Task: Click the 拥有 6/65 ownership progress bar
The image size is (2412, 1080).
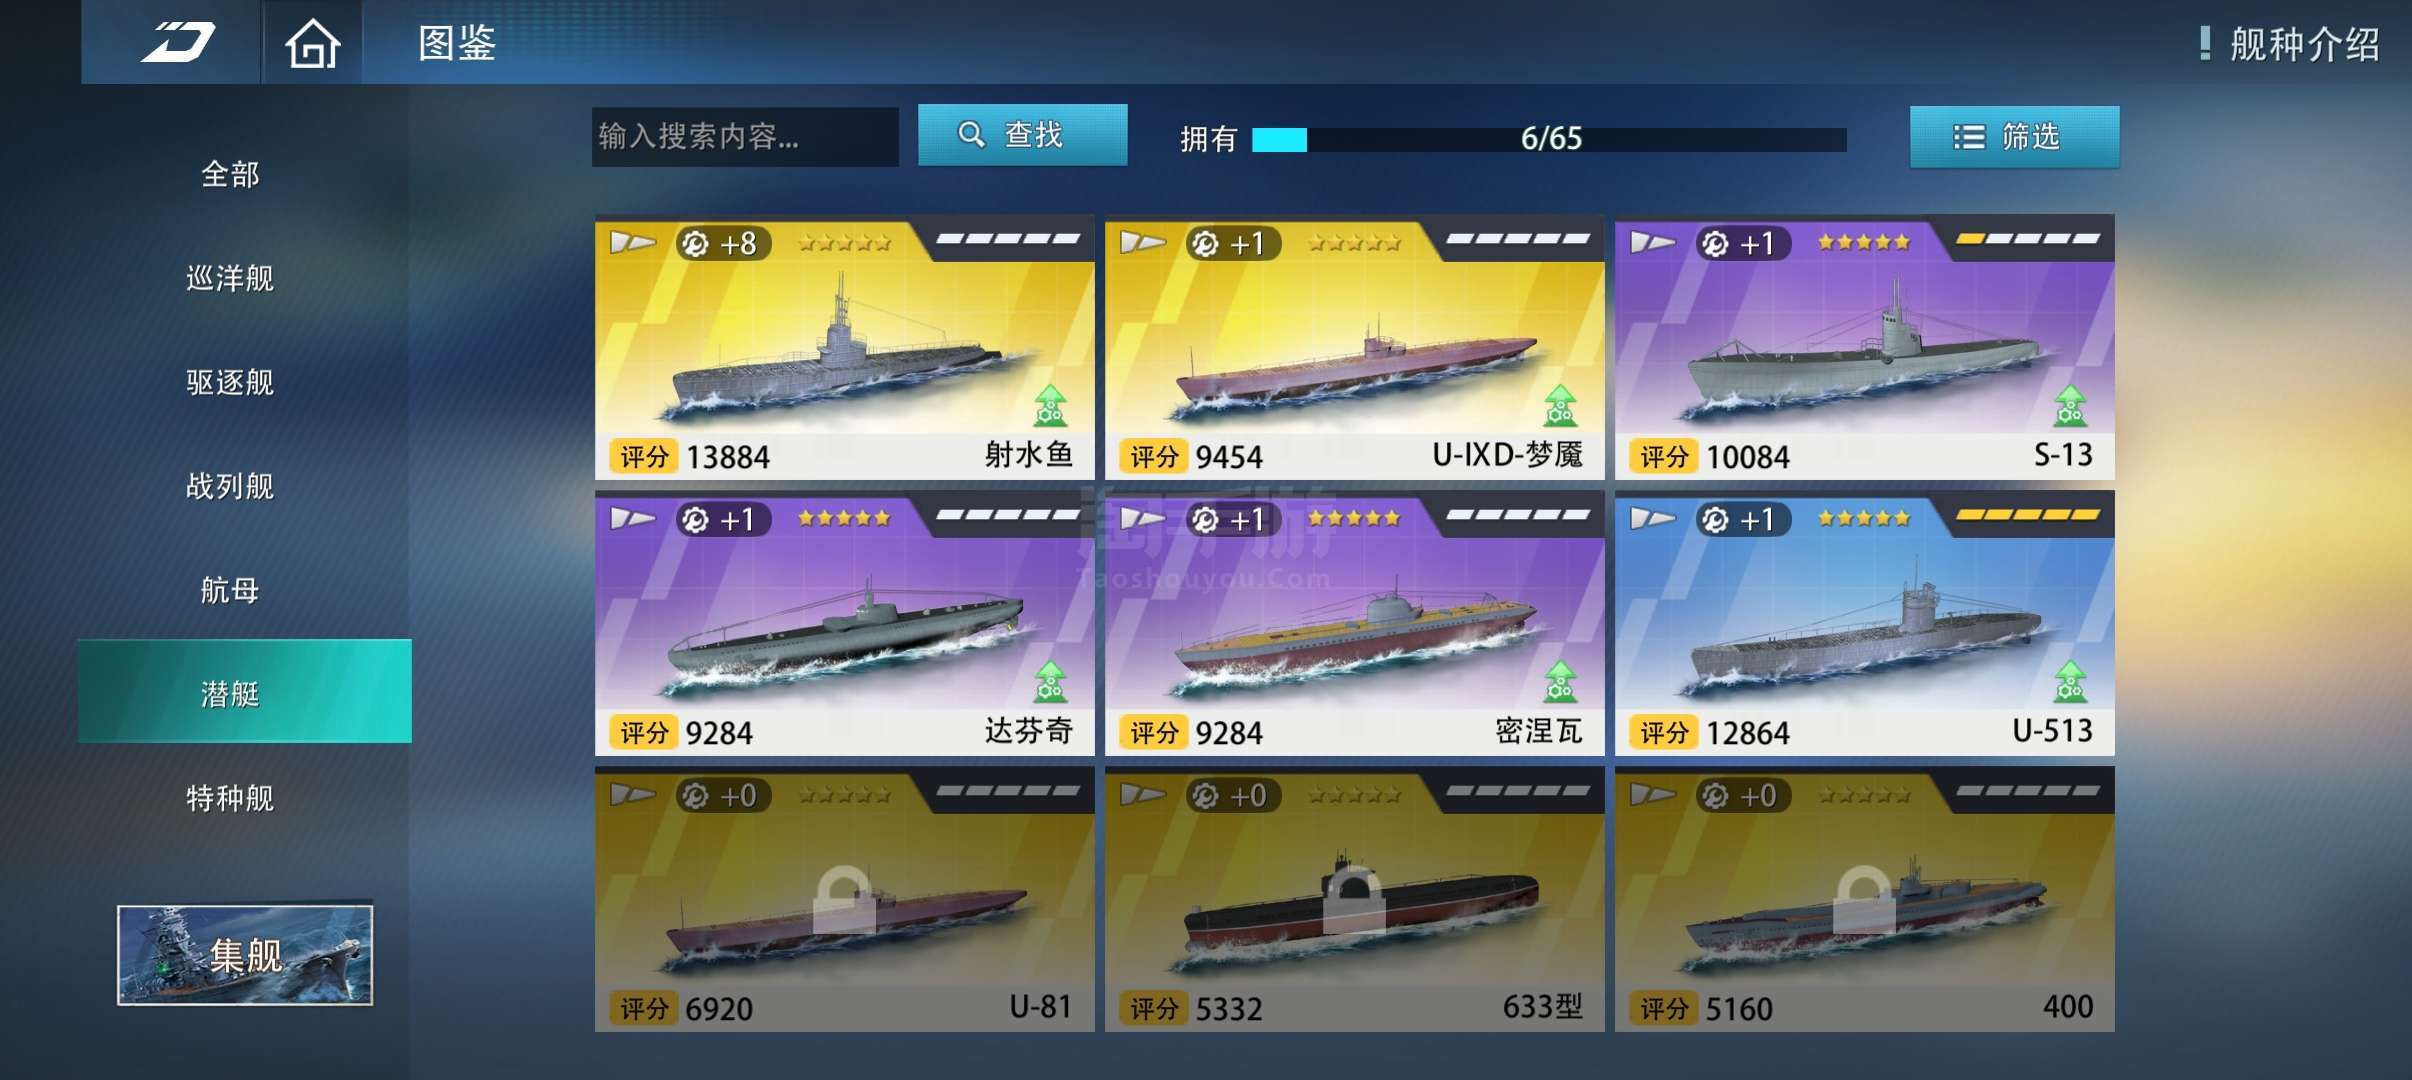Action: (1549, 139)
